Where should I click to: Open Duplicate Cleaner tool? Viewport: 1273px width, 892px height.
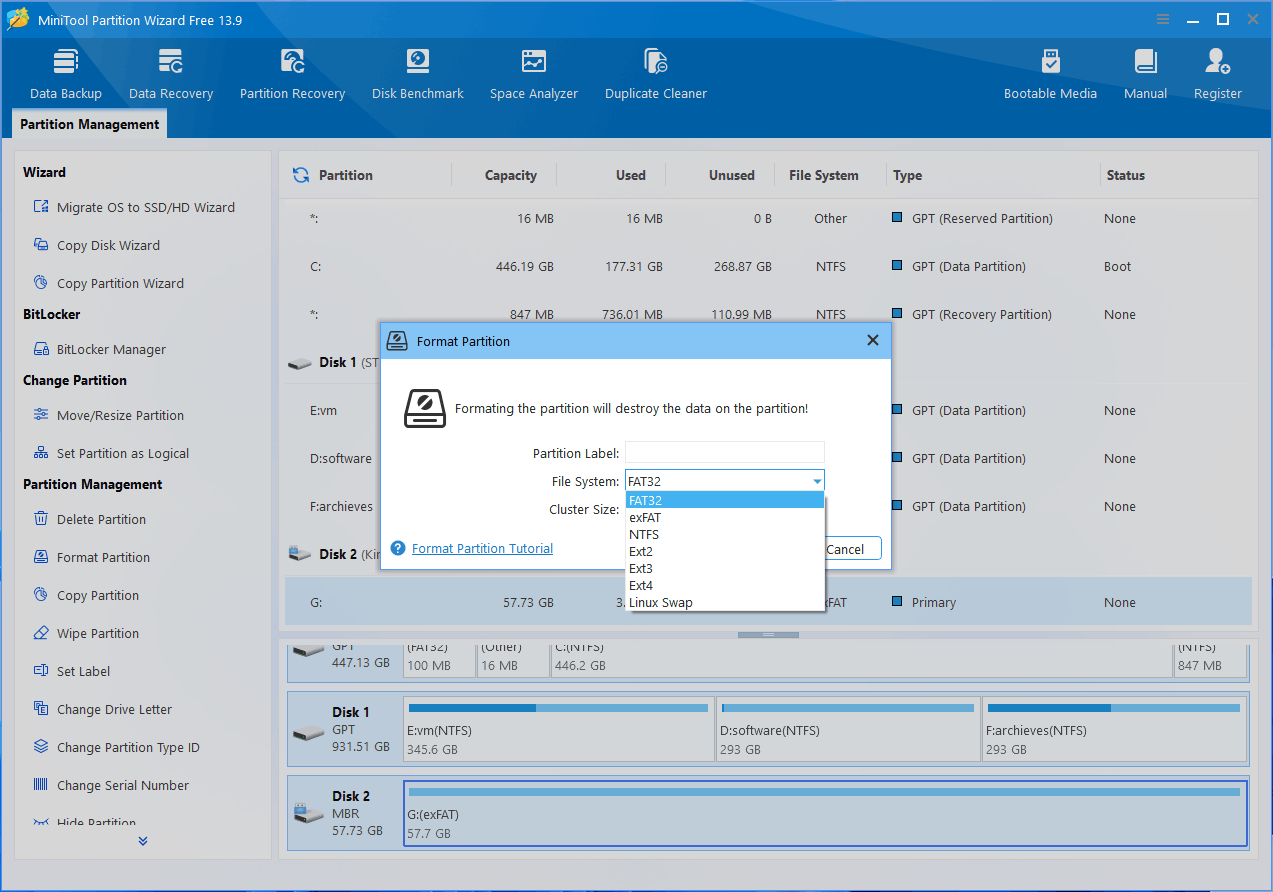click(656, 74)
